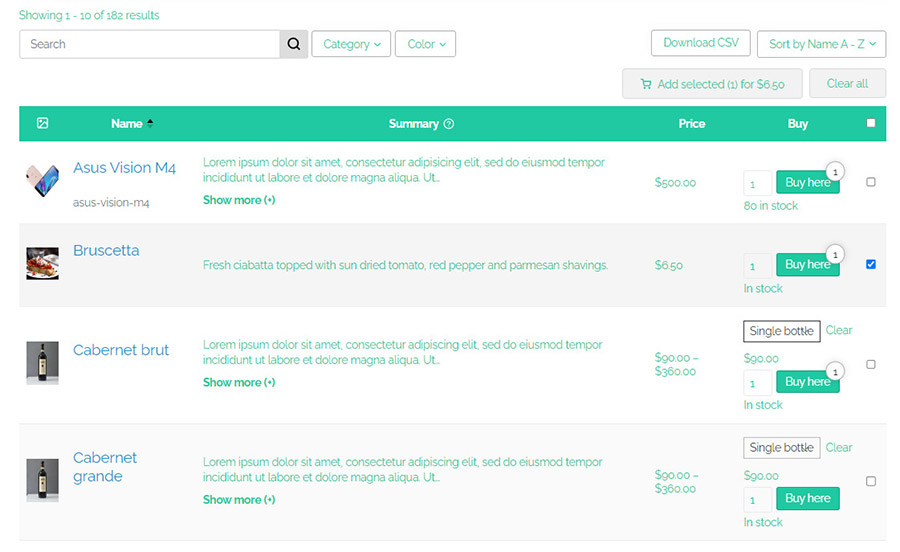This screenshot has width=900, height=552.
Task: Click the Price column header
Action: (x=692, y=124)
